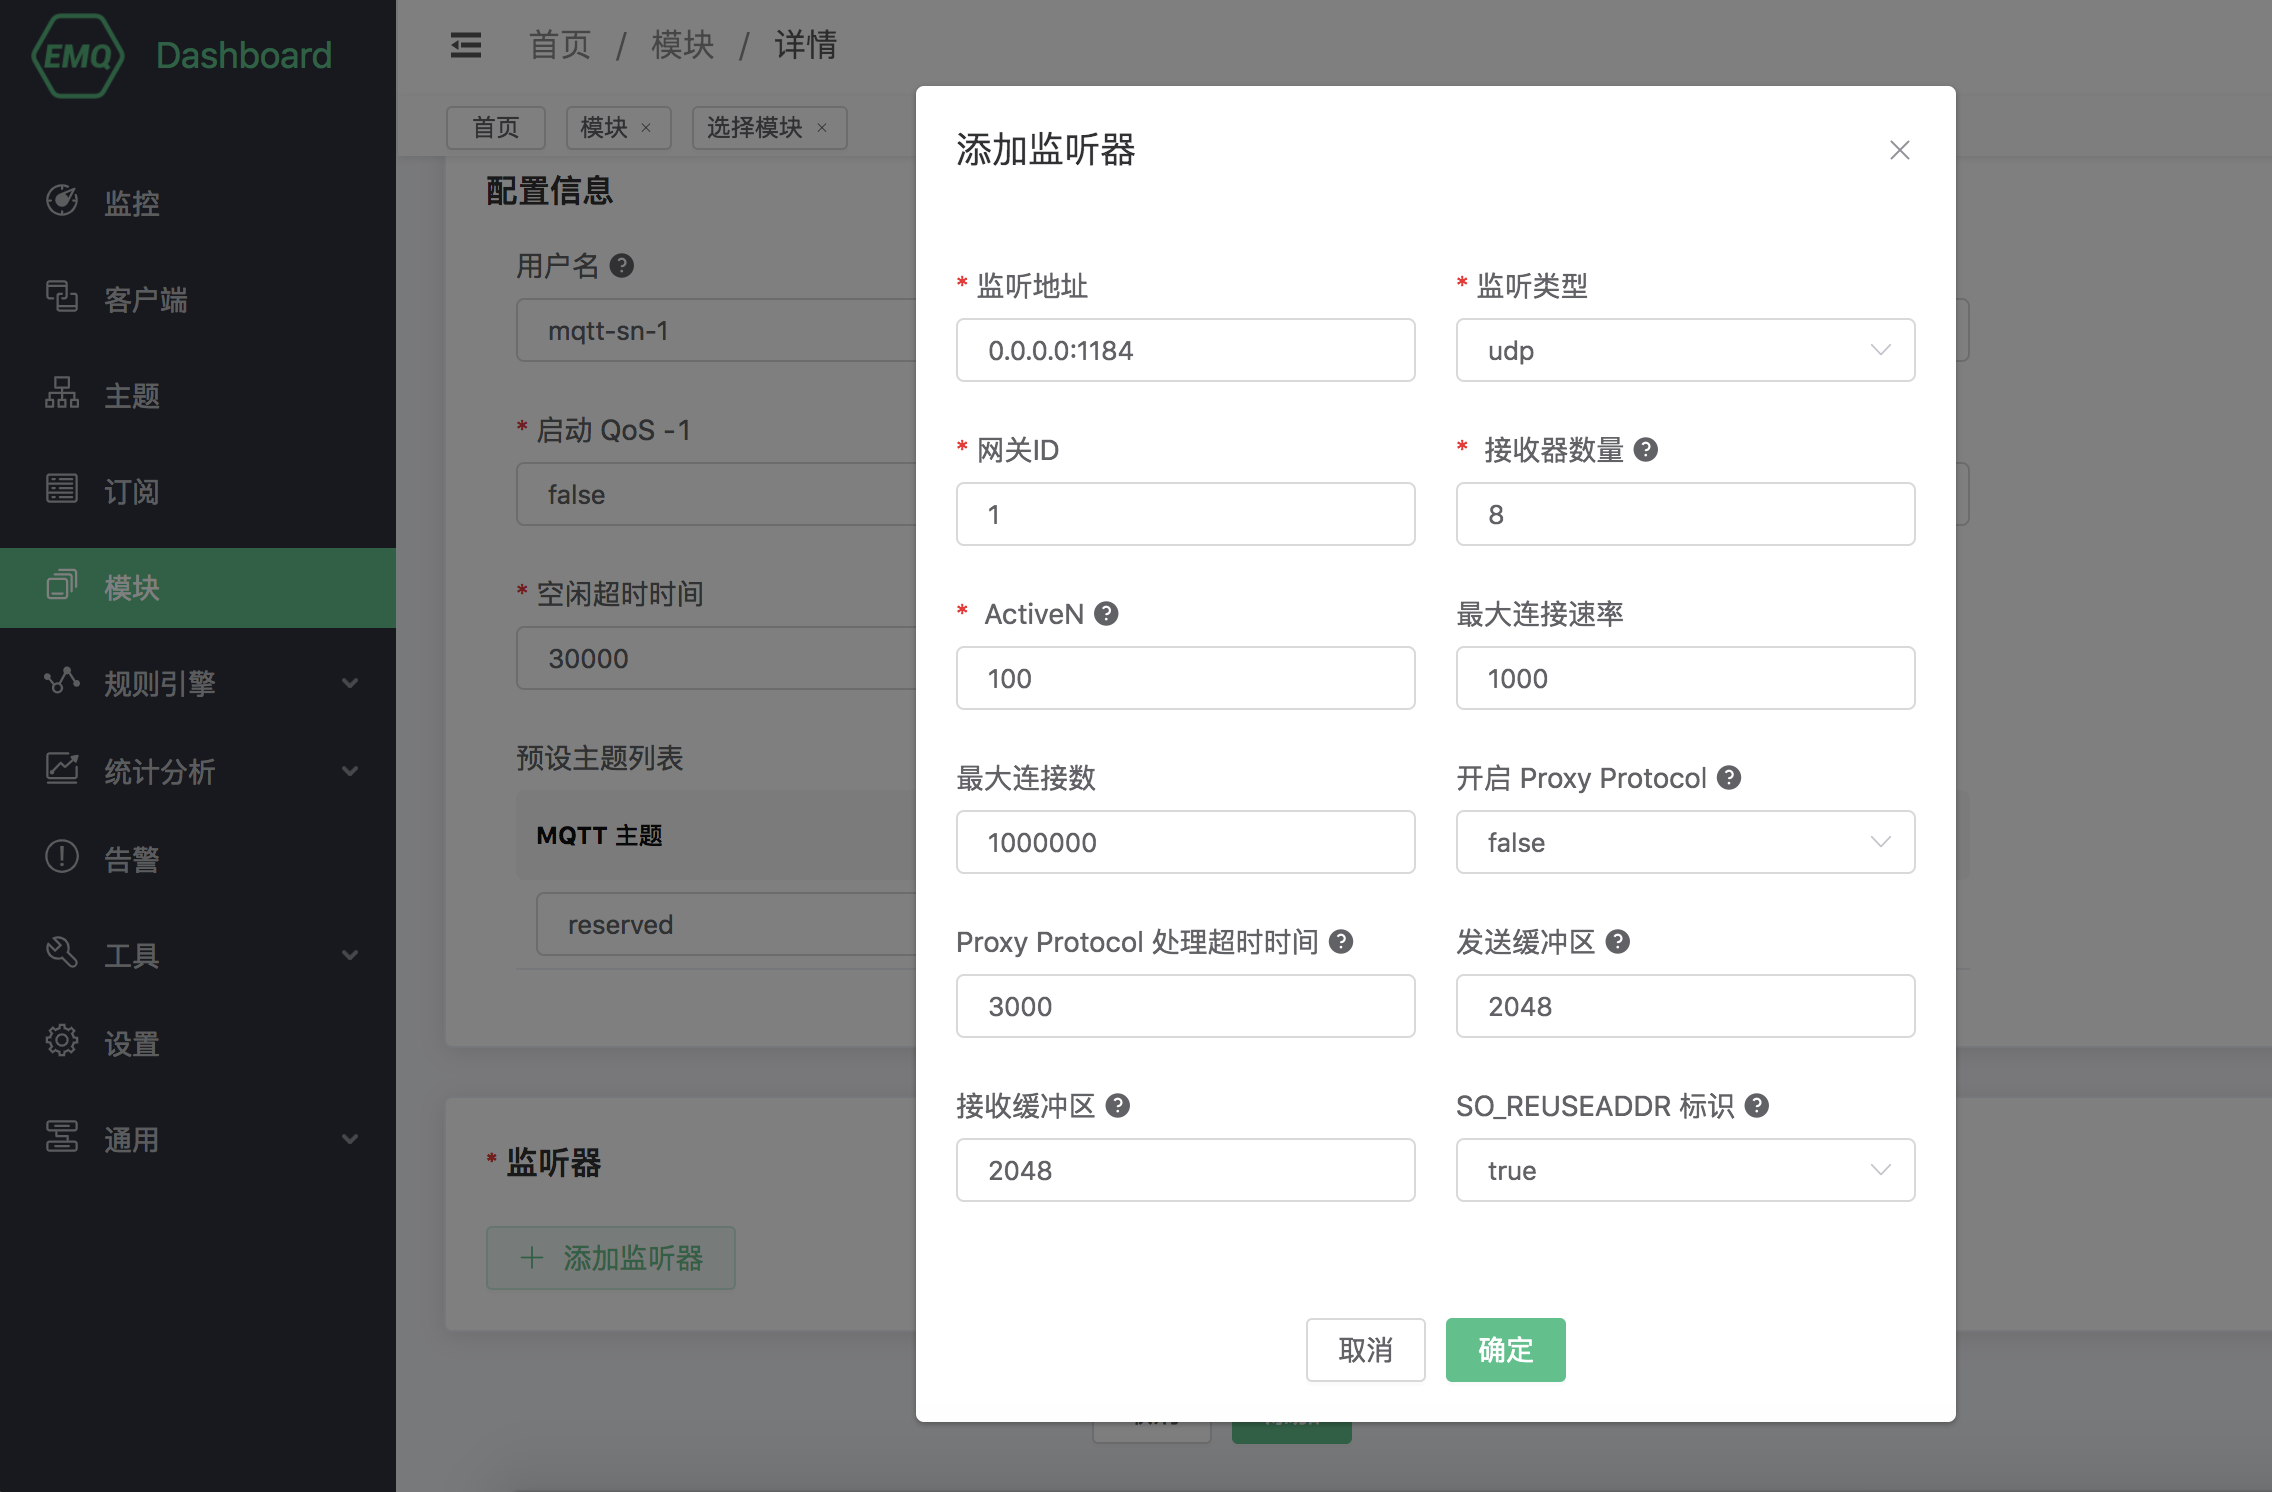Image resolution: width=2272 pixels, height=1492 pixels.
Task: Click the 接收缓冲区 help icon
Action: pyautogui.click(x=1117, y=1105)
